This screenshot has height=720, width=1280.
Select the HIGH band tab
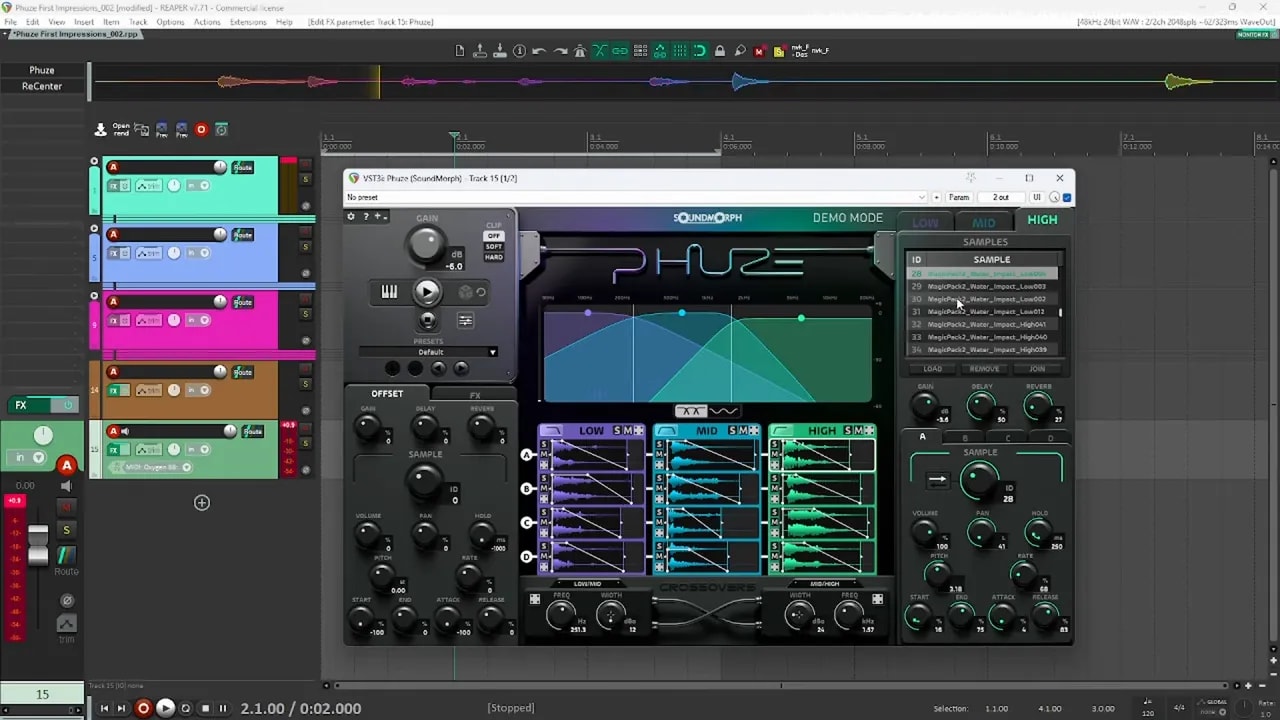[x=1042, y=220]
